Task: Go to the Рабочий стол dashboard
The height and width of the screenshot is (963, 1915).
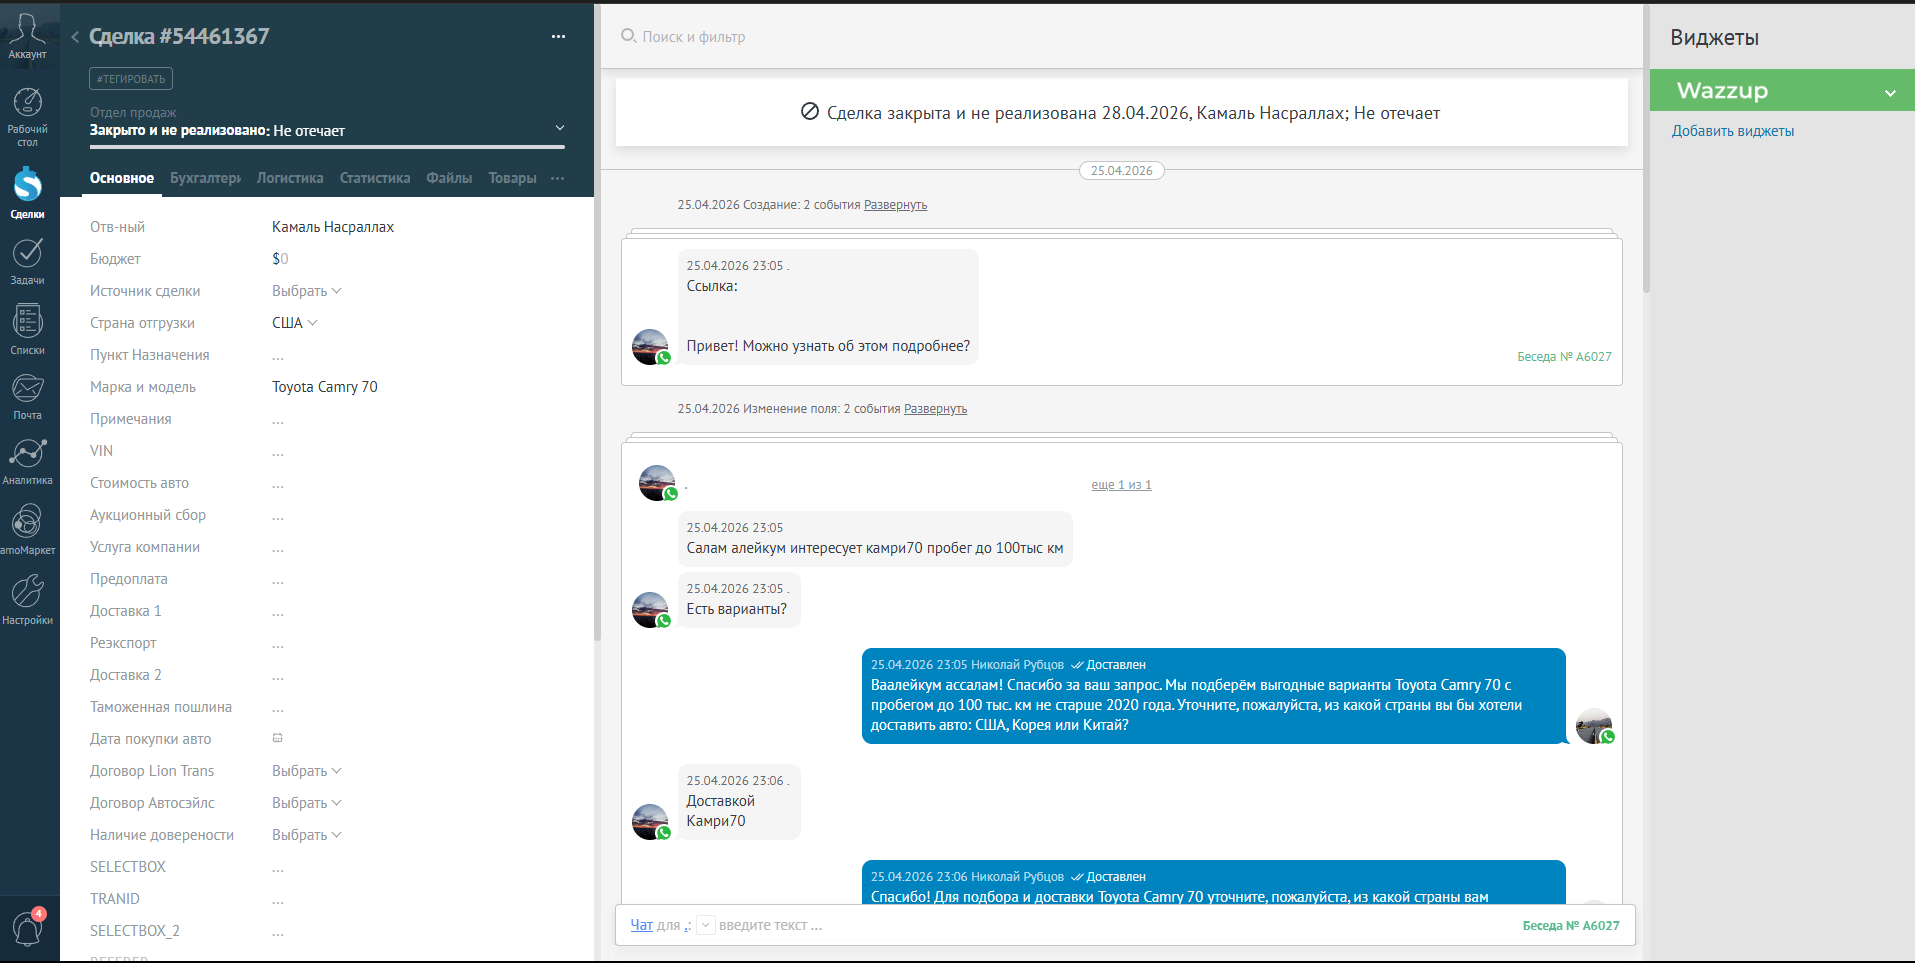Action: tap(27, 117)
